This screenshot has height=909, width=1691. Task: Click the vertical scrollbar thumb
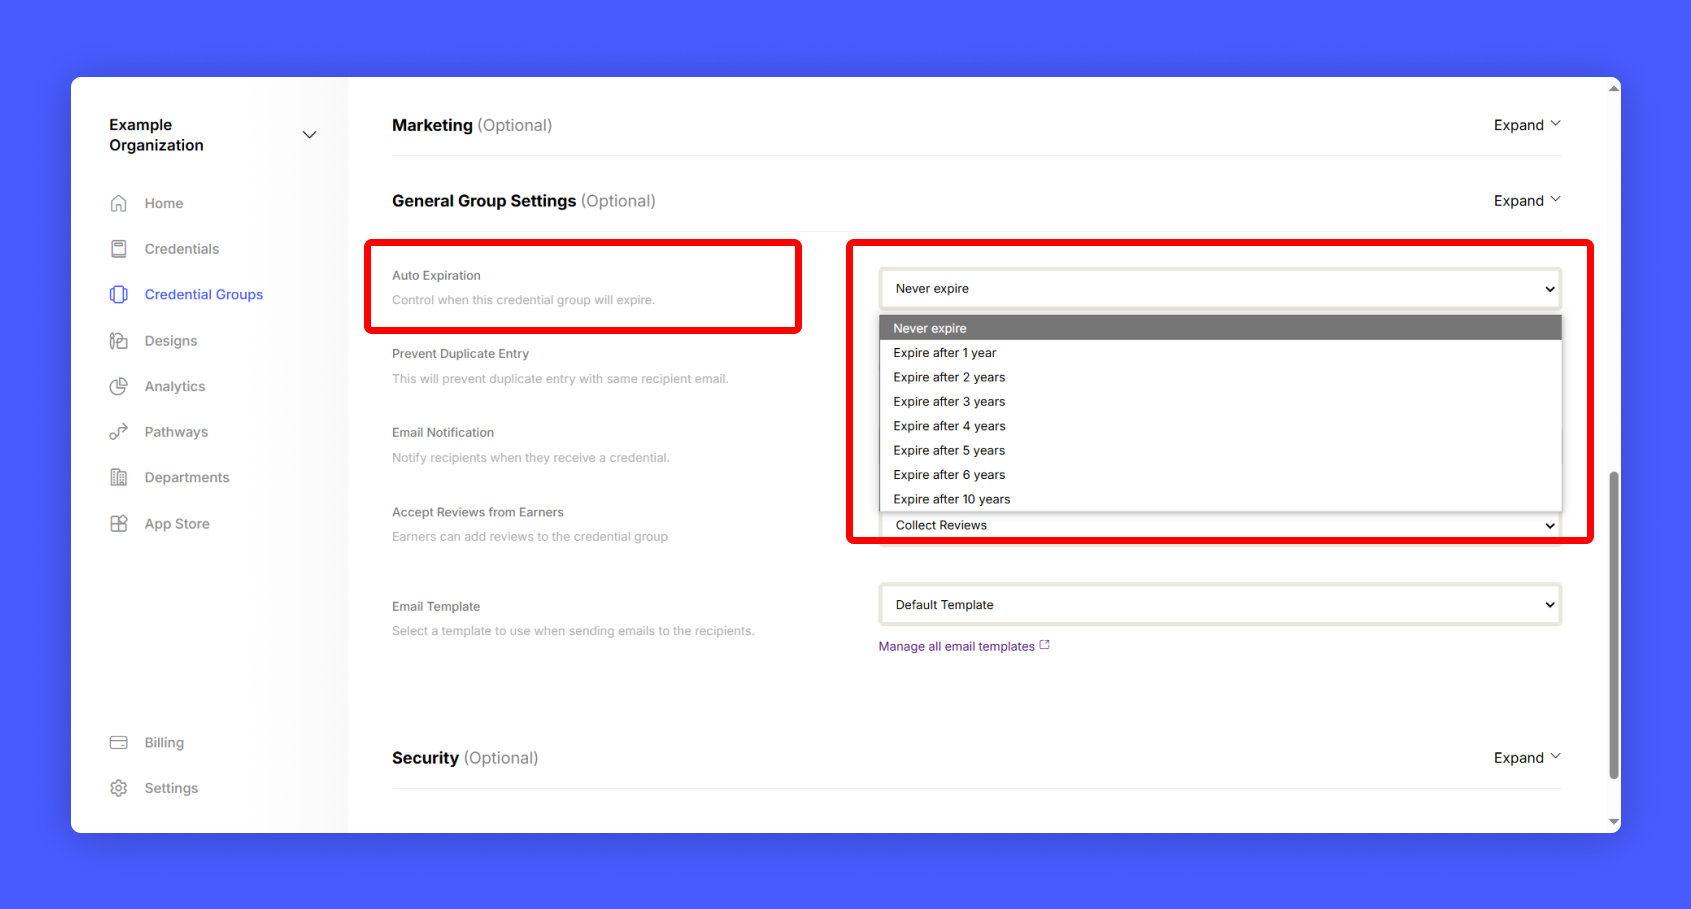tap(1613, 625)
